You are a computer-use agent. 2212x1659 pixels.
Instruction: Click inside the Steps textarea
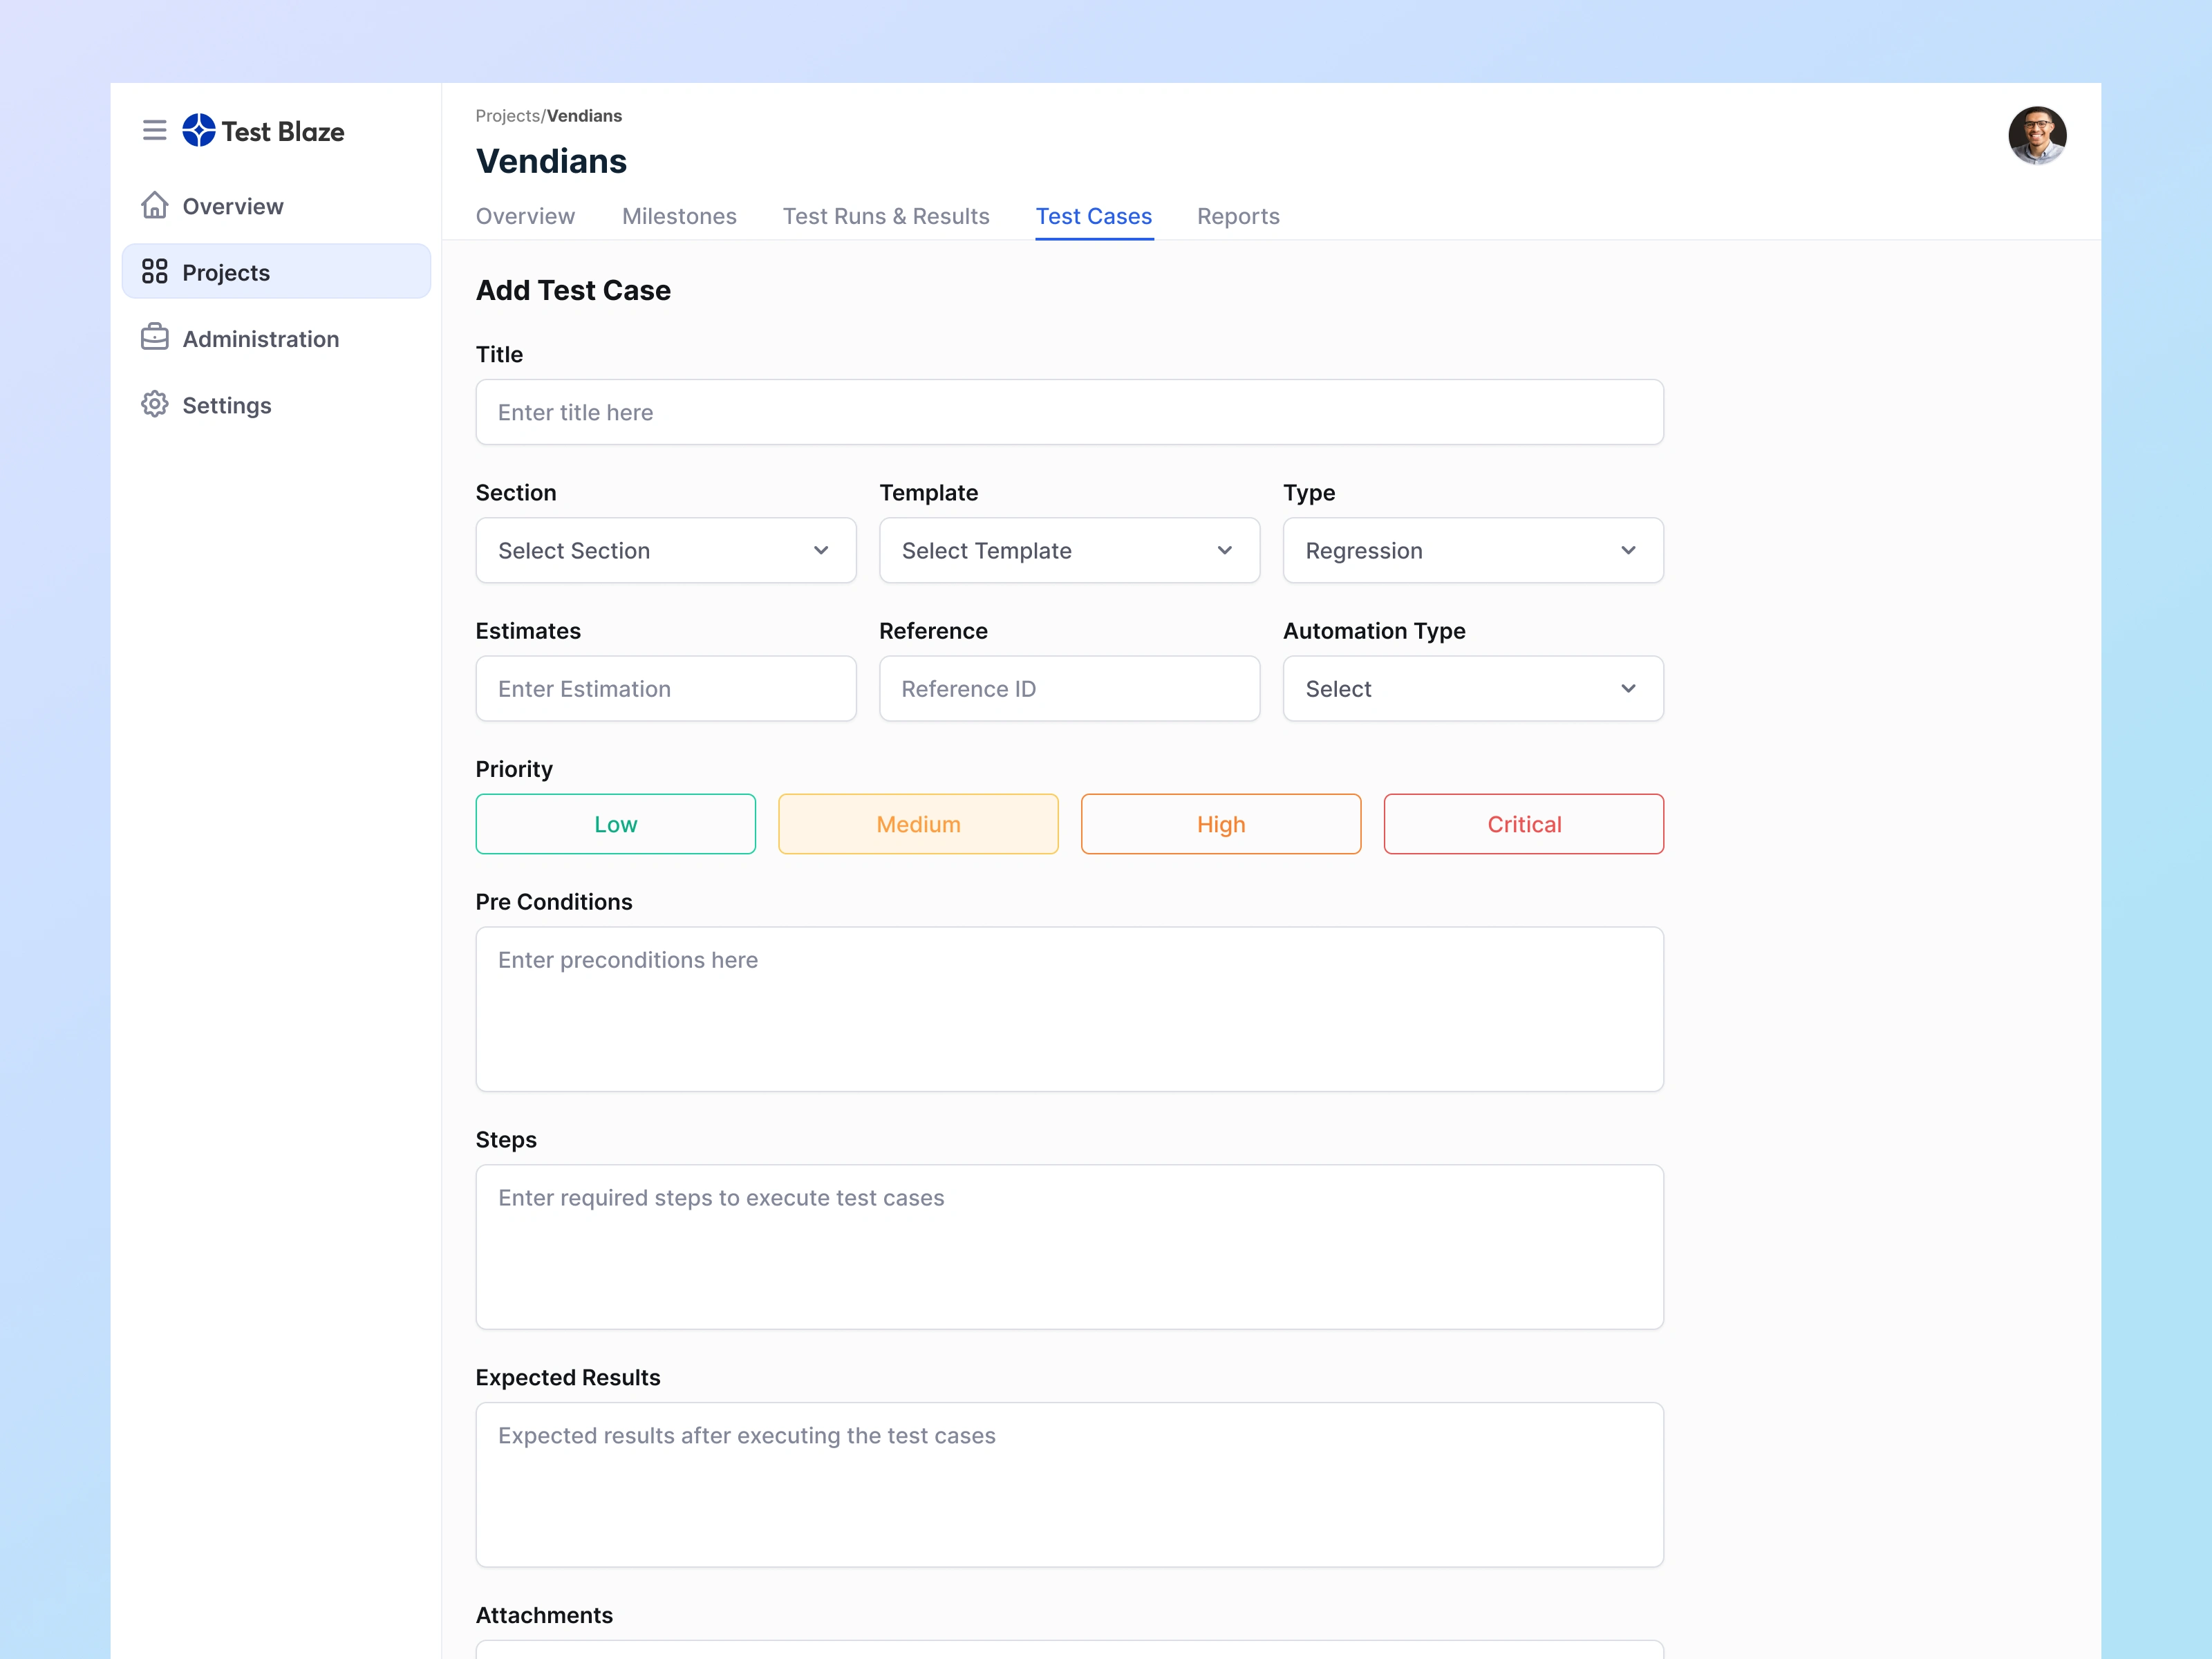1069,1247
